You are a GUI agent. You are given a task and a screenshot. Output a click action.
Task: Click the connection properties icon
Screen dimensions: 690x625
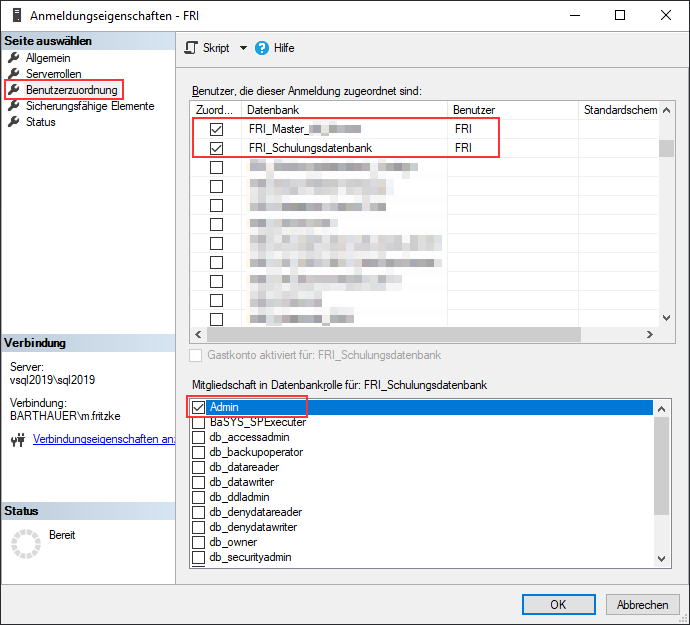tap(17, 439)
